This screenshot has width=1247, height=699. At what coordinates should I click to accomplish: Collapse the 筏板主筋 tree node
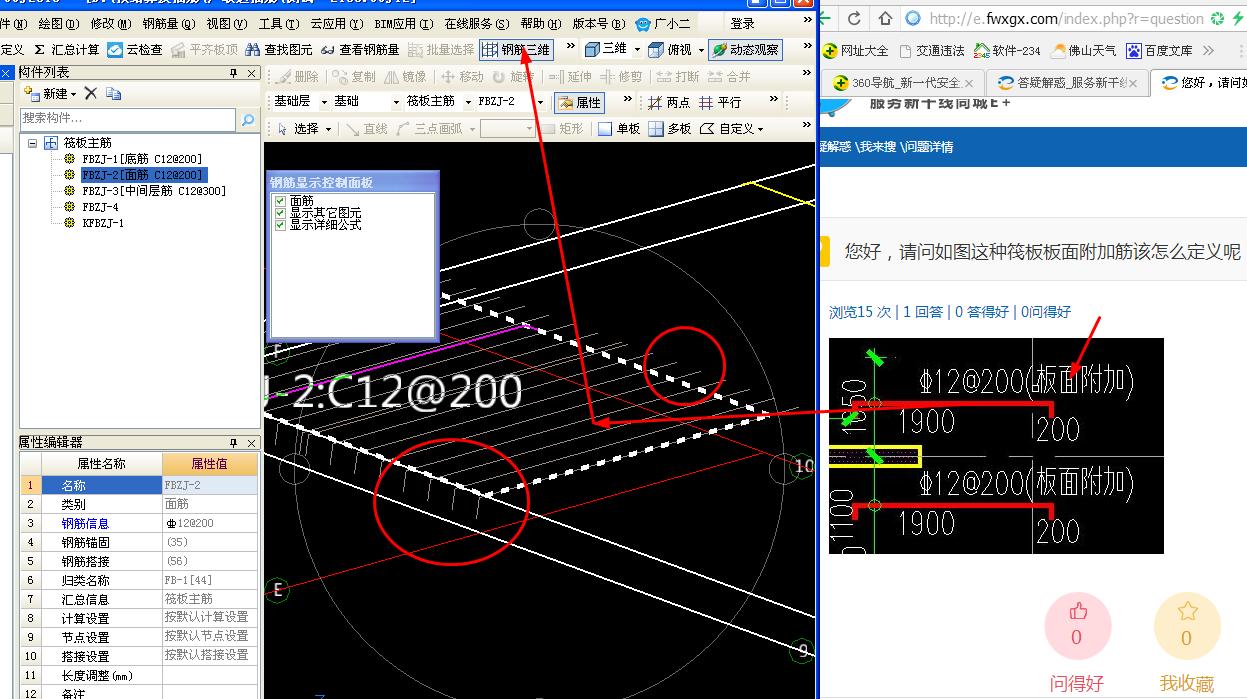pyautogui.click(x=33, y=143)
